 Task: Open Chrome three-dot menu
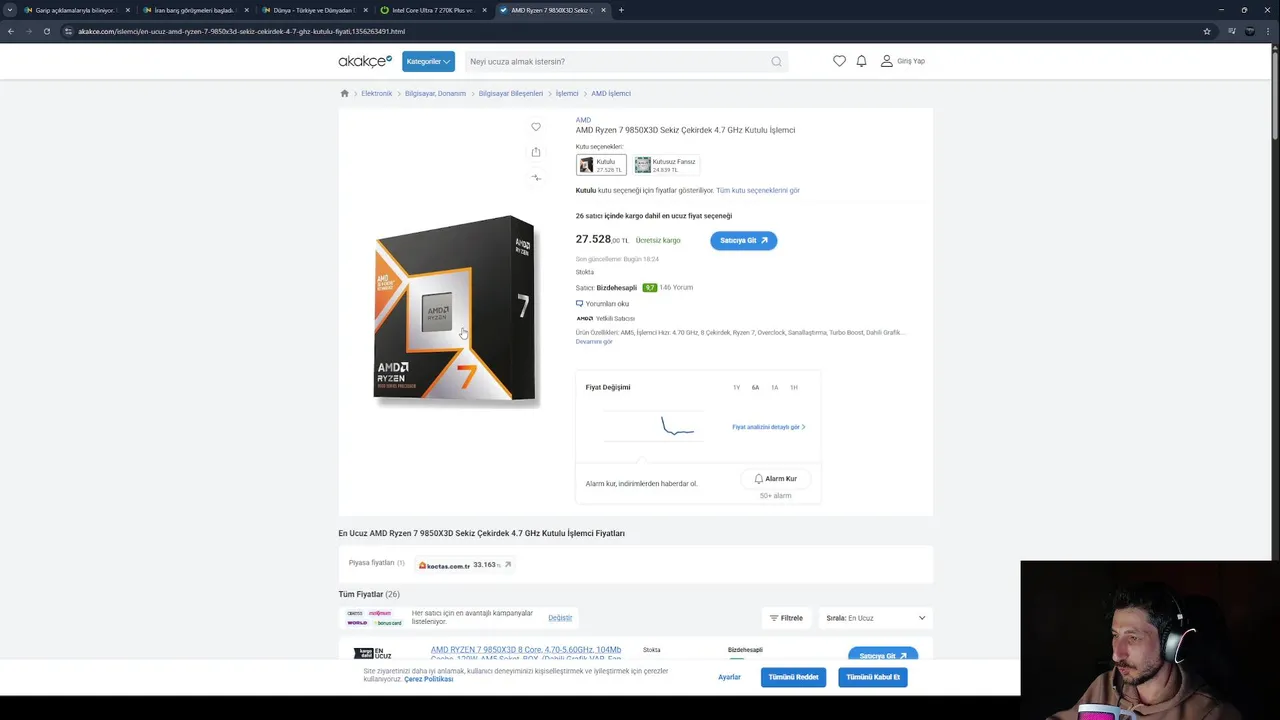[1268, 31]
